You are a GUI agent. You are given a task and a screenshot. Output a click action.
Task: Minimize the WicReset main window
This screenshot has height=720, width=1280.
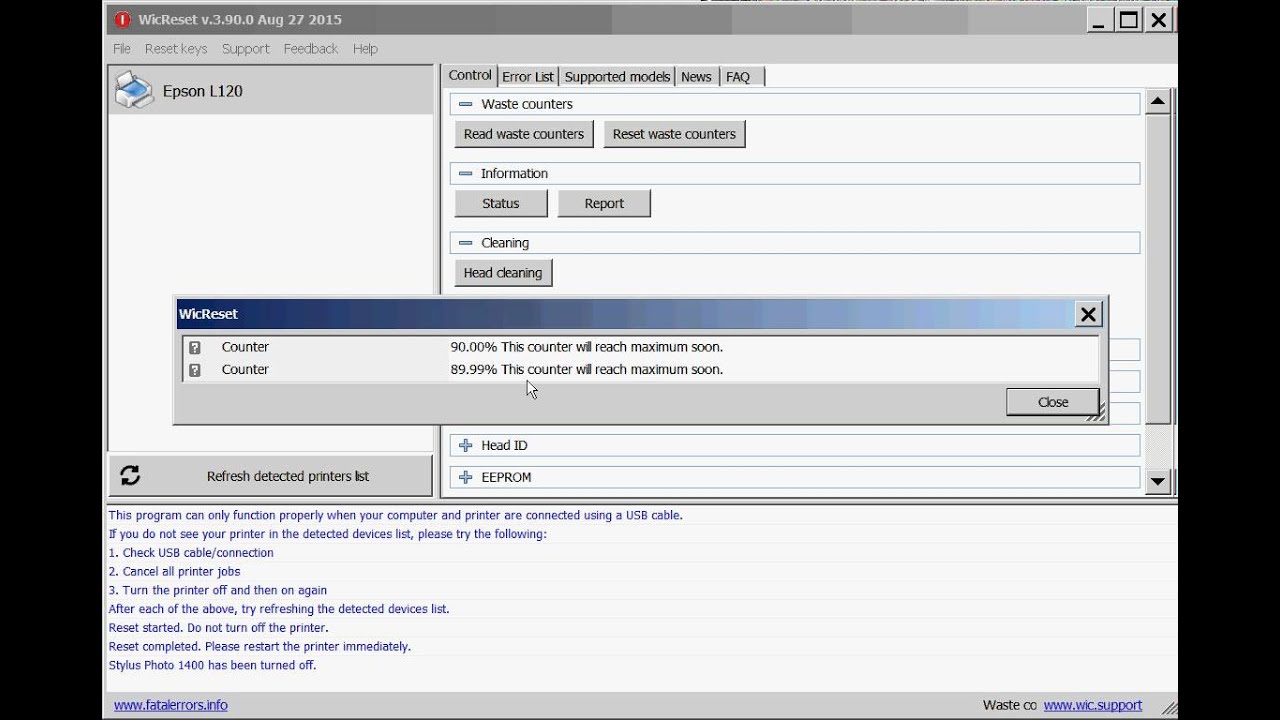point(1098,20)
